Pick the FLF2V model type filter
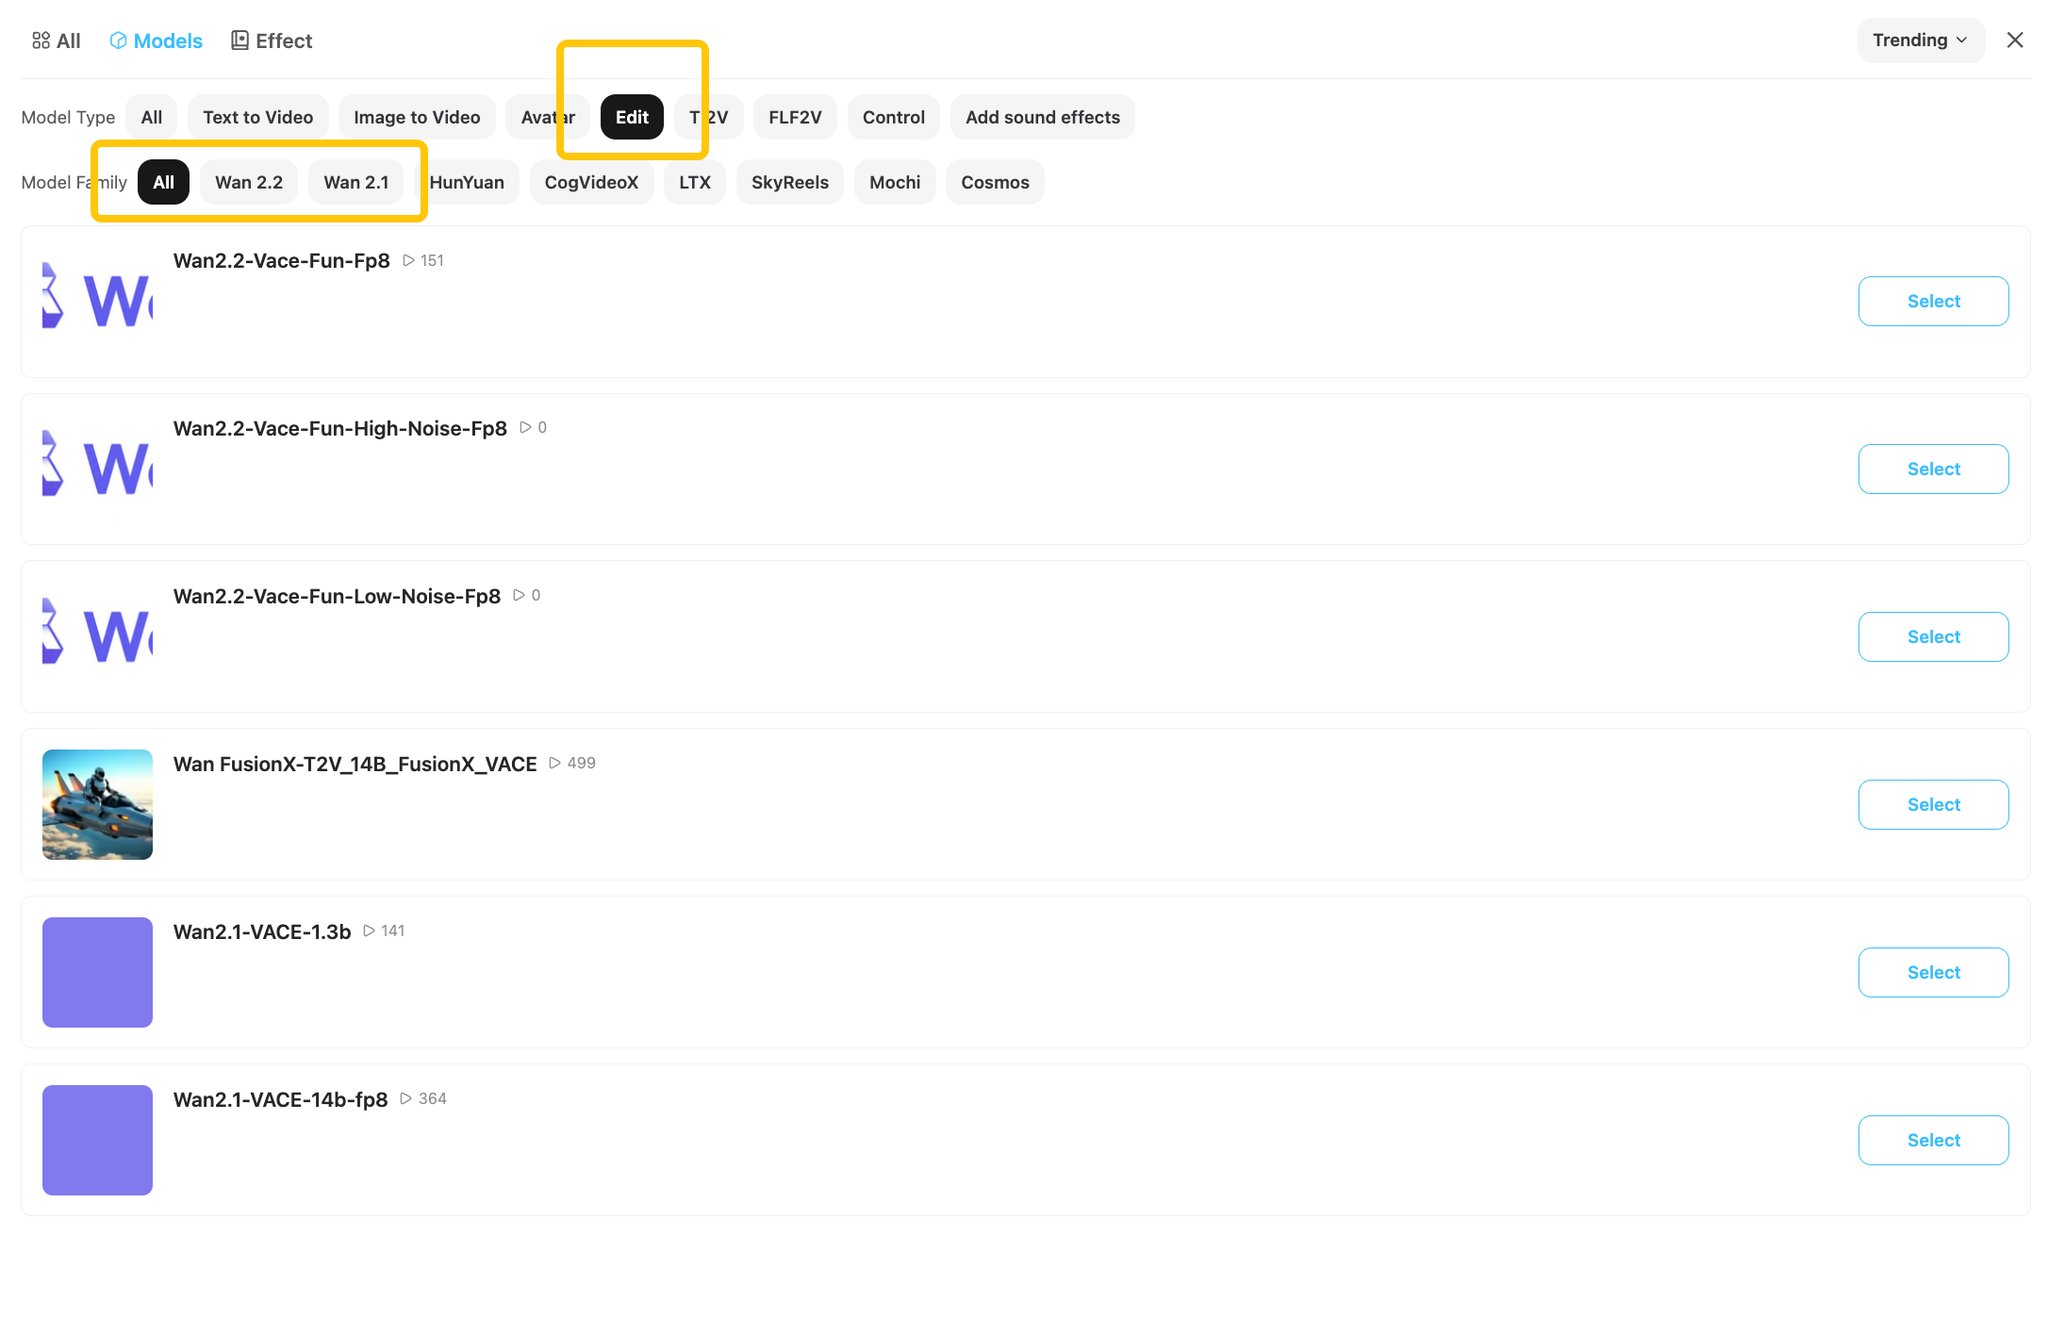Screen dimensions: 2048x1318 (x=795, y=117)
